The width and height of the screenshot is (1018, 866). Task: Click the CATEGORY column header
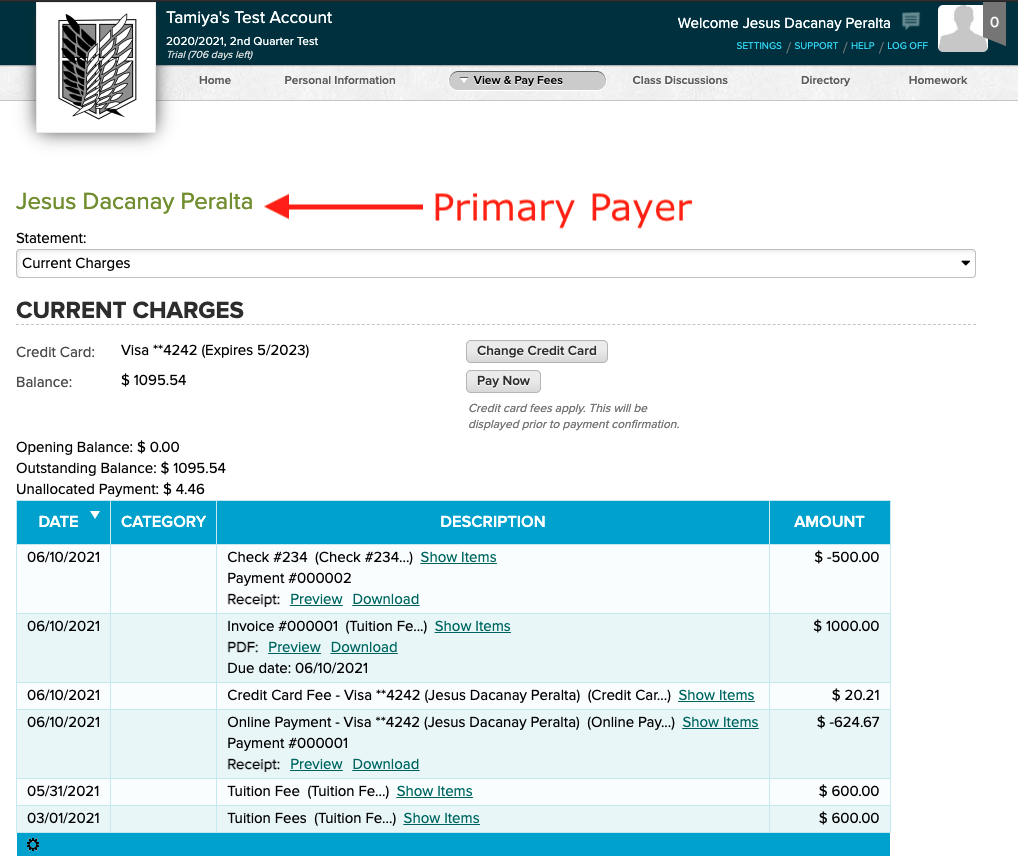click(x=164, y=522)
